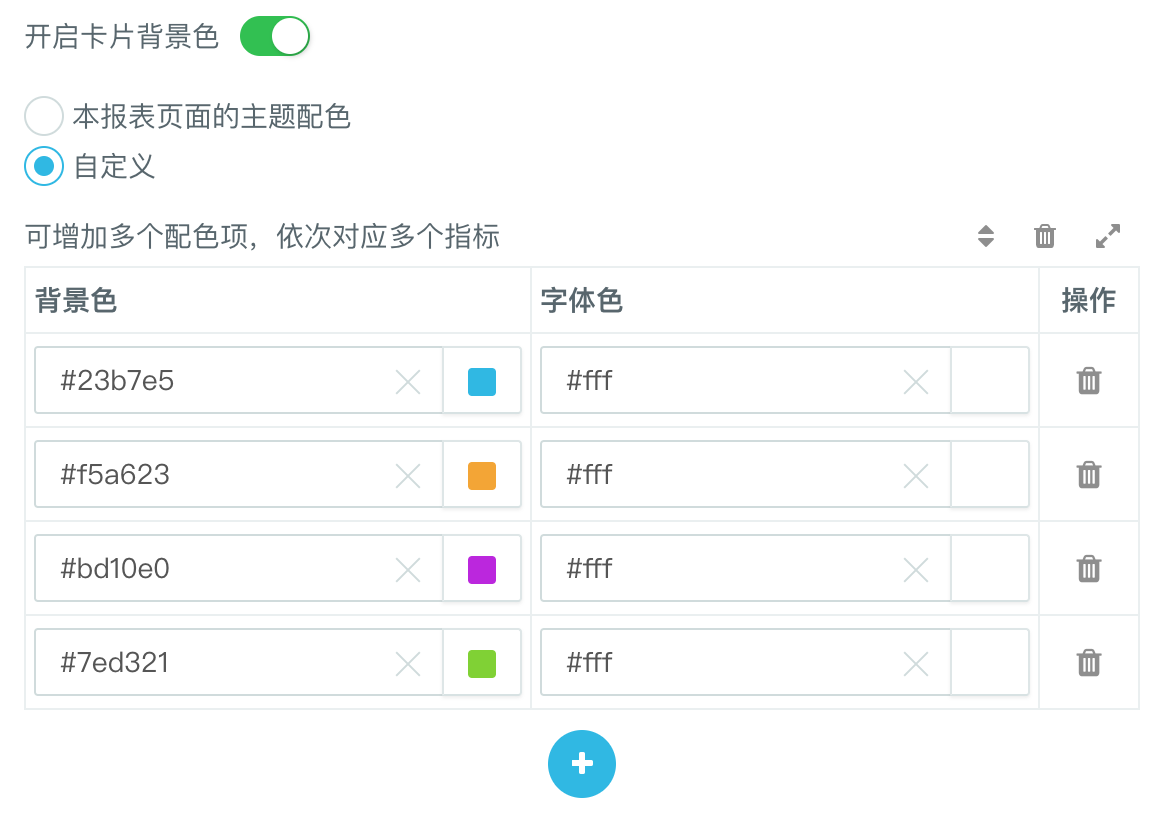Click the 操作 column header
The width and height of the screenshot is (1162, 828).
pos(1089,301)
